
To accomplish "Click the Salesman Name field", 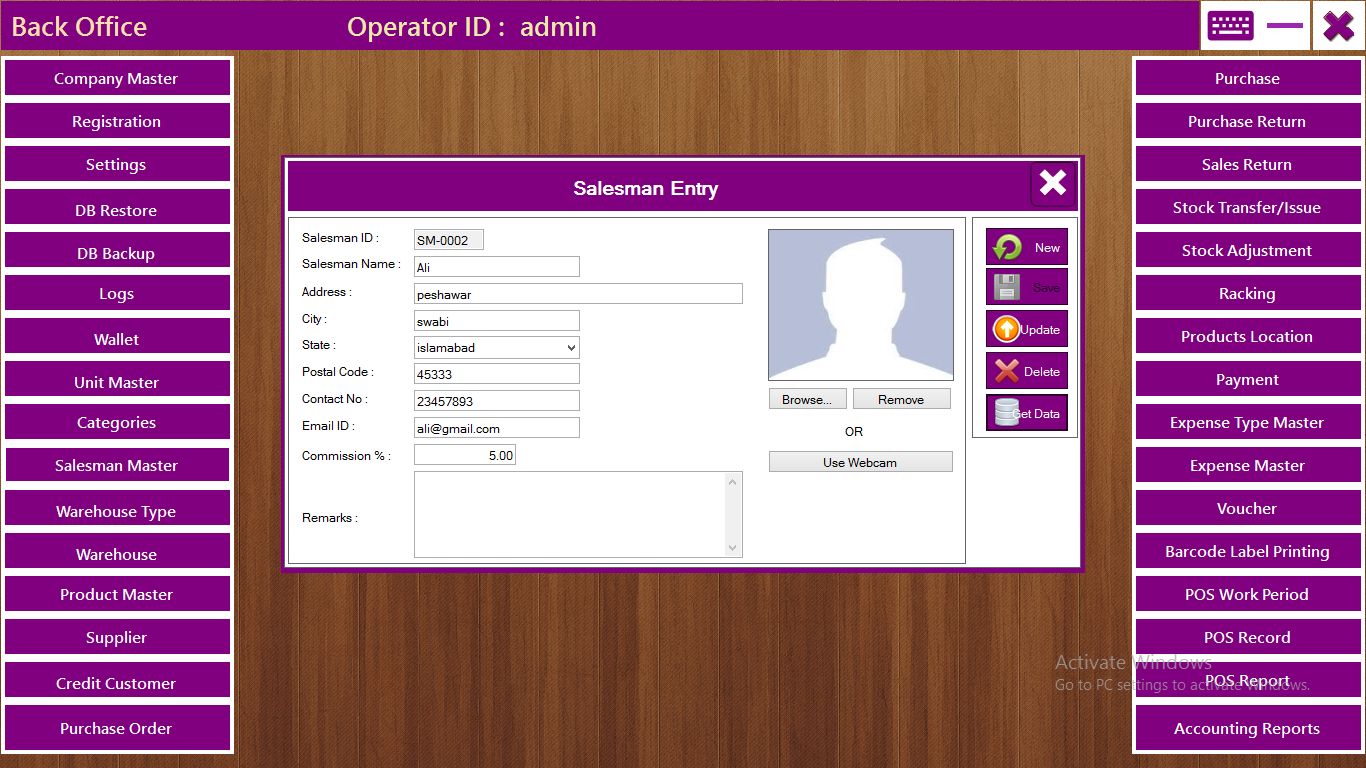I will click(x=497, y=267).
